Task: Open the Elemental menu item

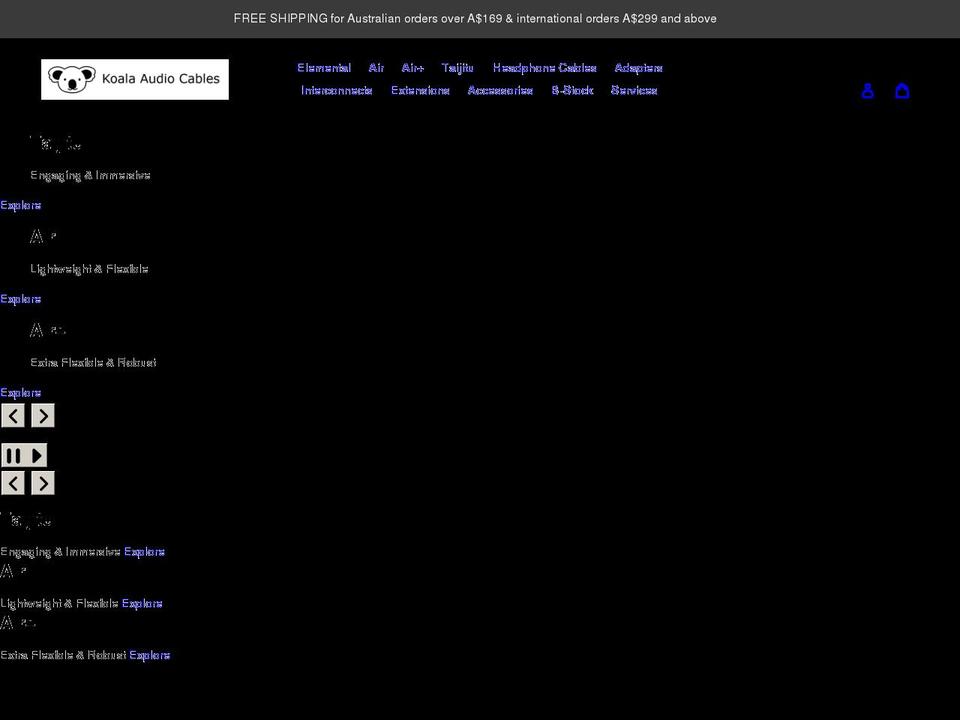Action: coord(324,68)
